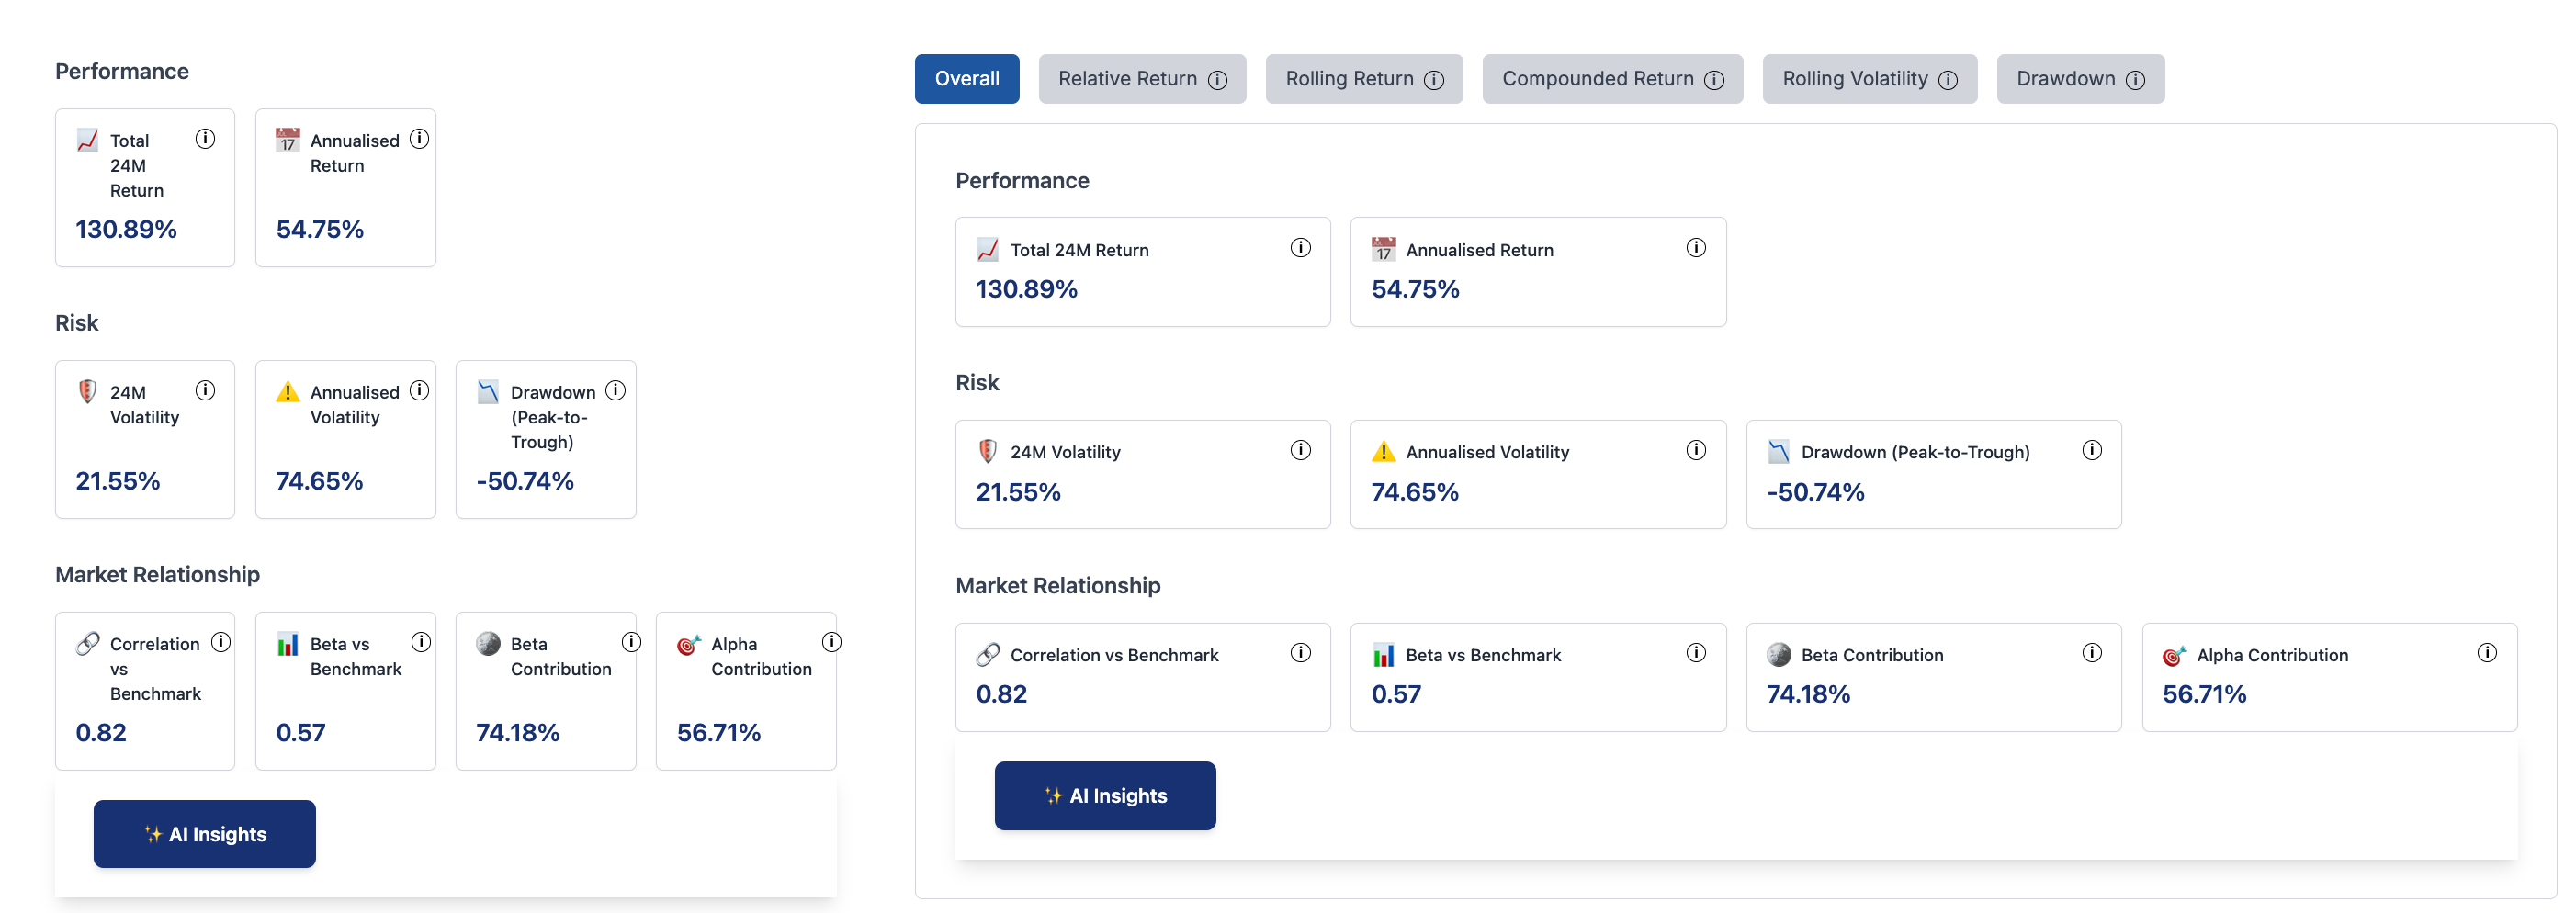Click the right Correlation vs Benchmark card

click(1142, 677)
